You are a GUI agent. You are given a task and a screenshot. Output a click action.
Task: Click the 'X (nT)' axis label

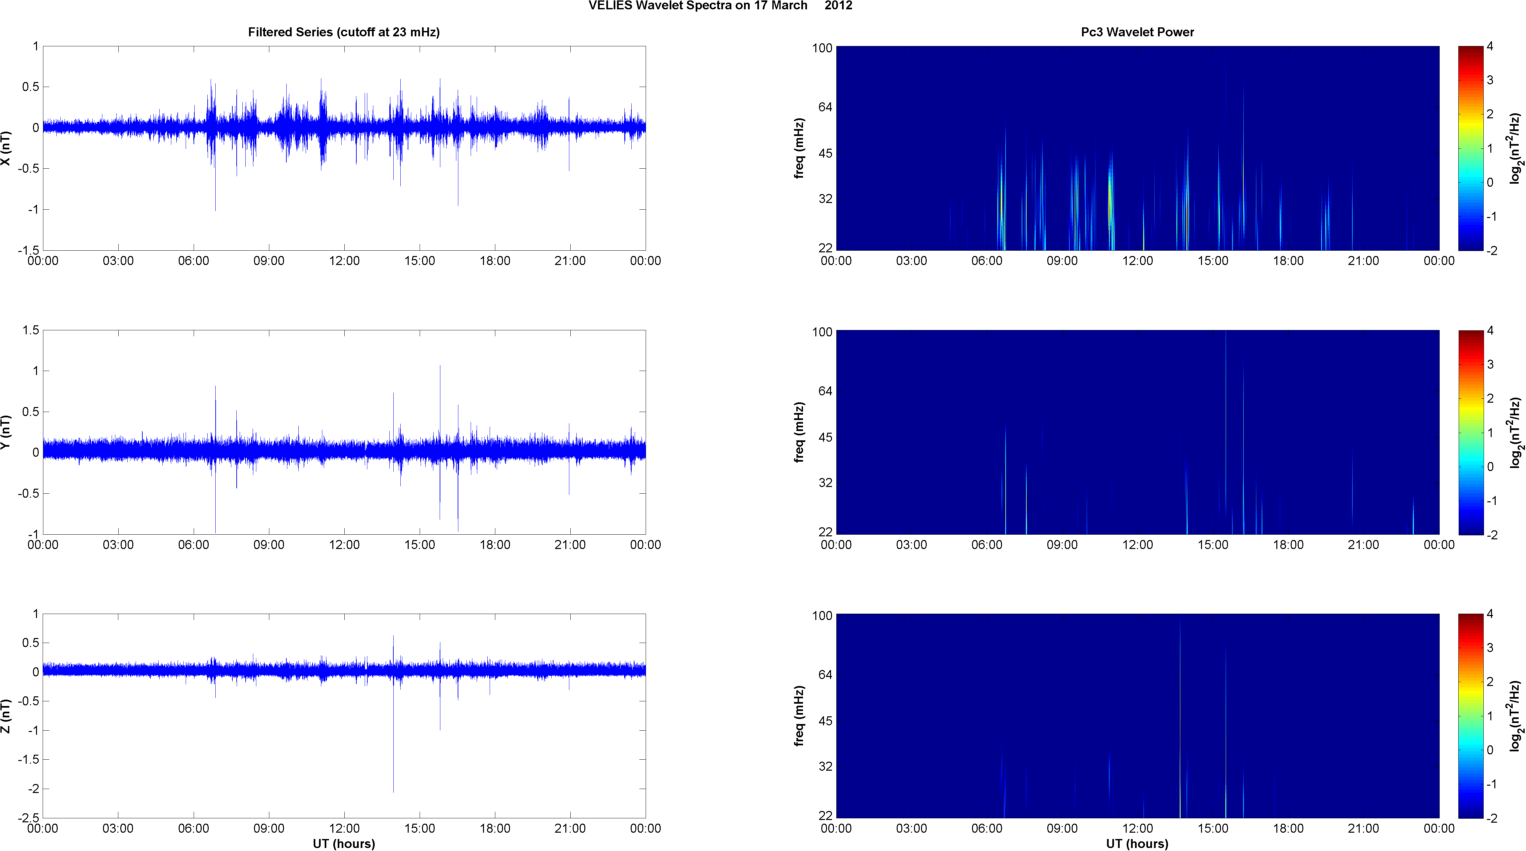(7, 148)
